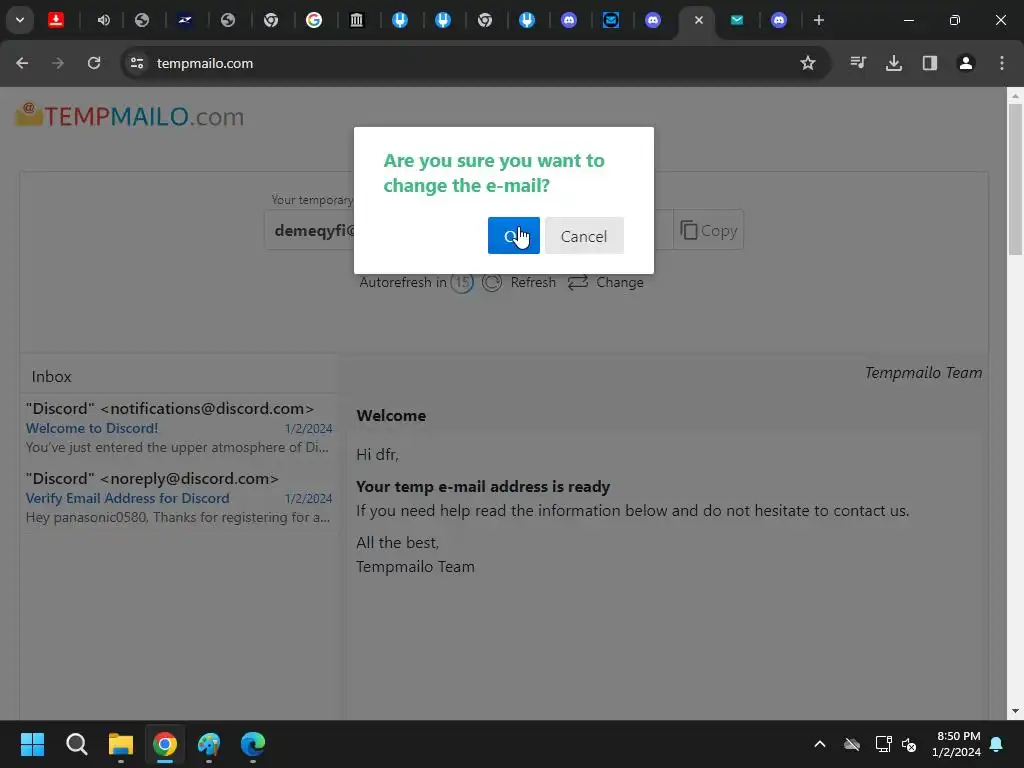1024x768 pixels.
Task: Click the italic "Tempmailo Team" sender label
Action: tap(923, 373)
